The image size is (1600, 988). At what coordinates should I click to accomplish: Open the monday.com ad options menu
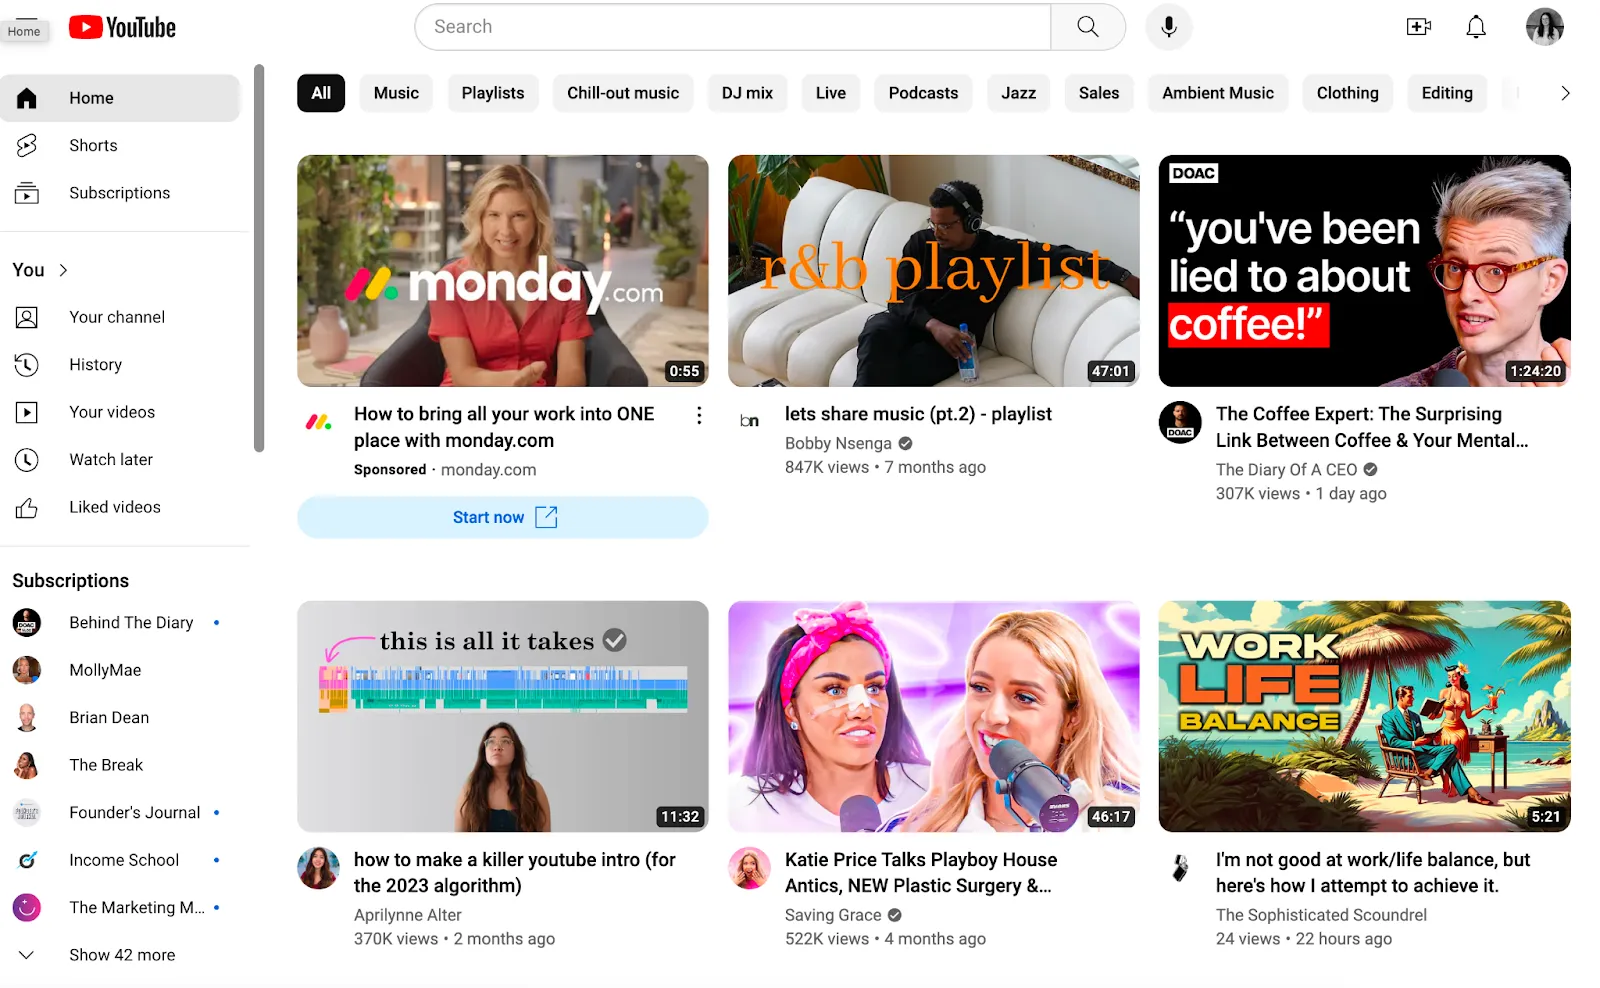(x=699, y=415)
